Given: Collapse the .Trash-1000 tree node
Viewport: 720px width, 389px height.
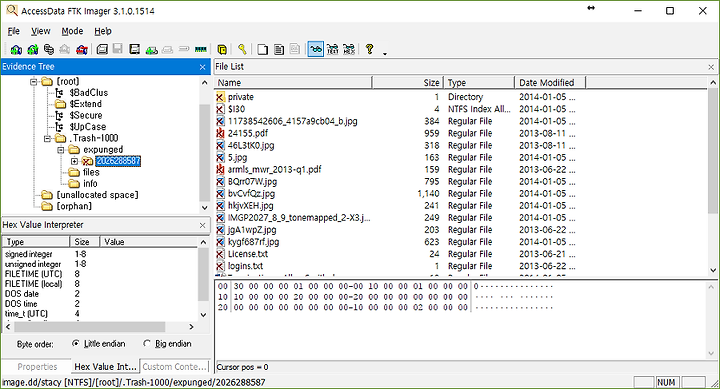Looking at the screenshot, I should 47,138.
